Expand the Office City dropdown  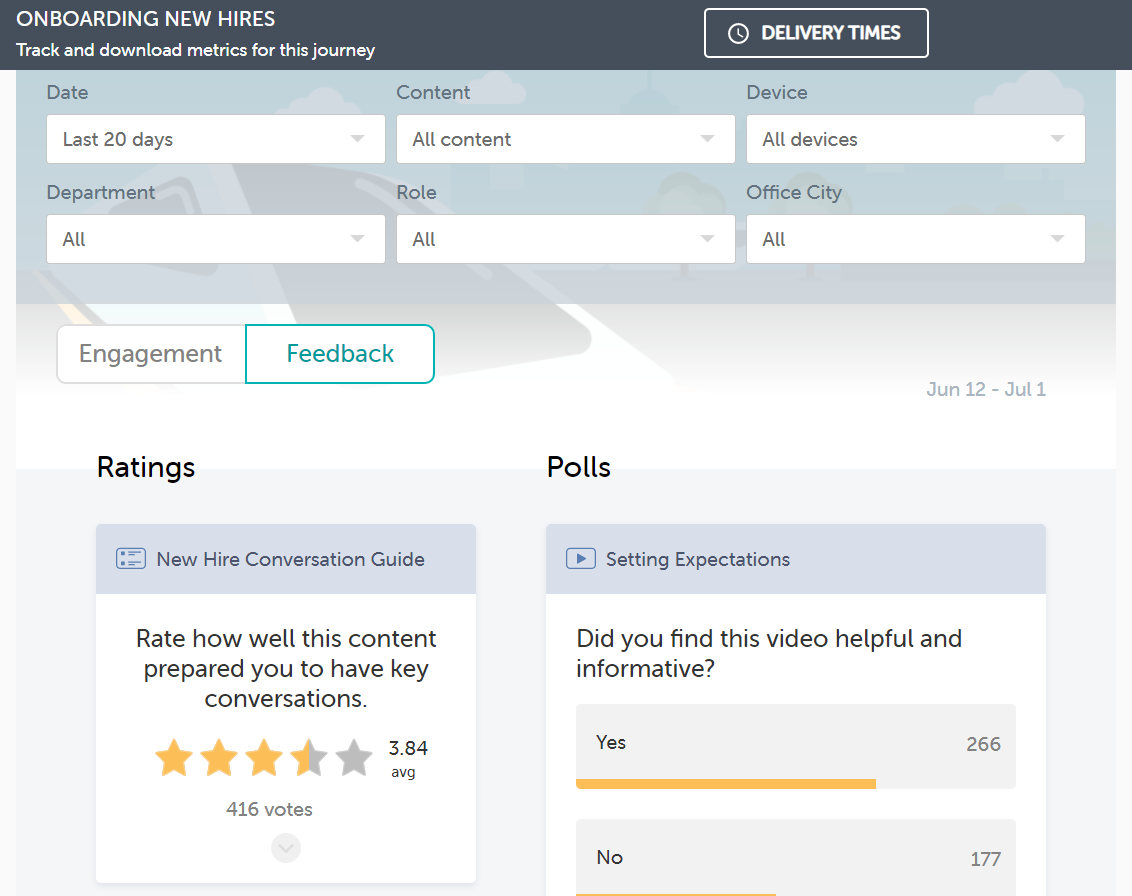[915, 239]
